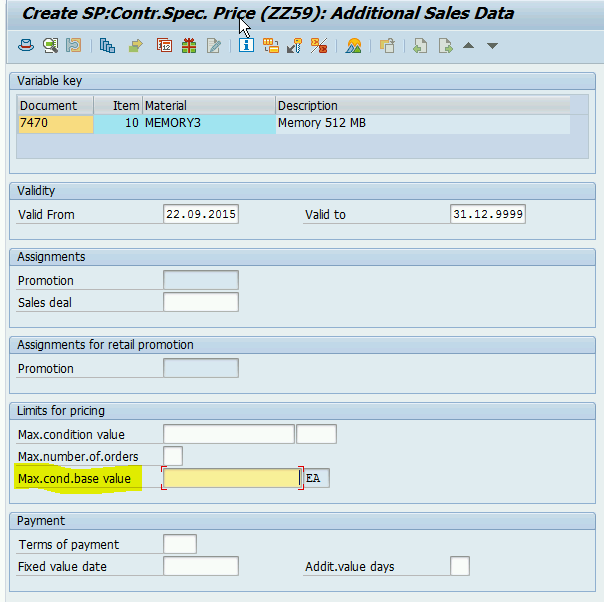Image resolution: width=604 pixels, height=602 pixels.
Task: Click the Max.number.of.orders field
Action: [173, 456]
